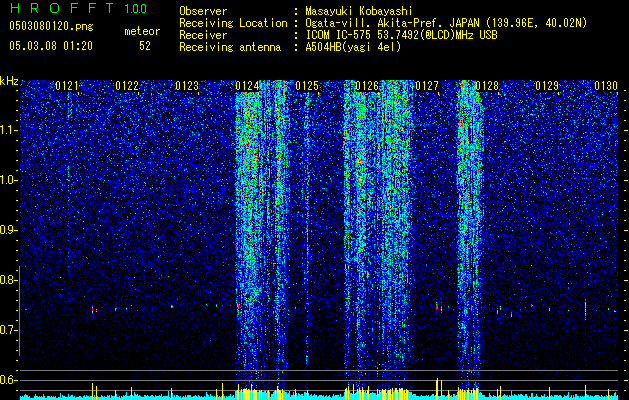Click the Observer field label

pos(203,11)
